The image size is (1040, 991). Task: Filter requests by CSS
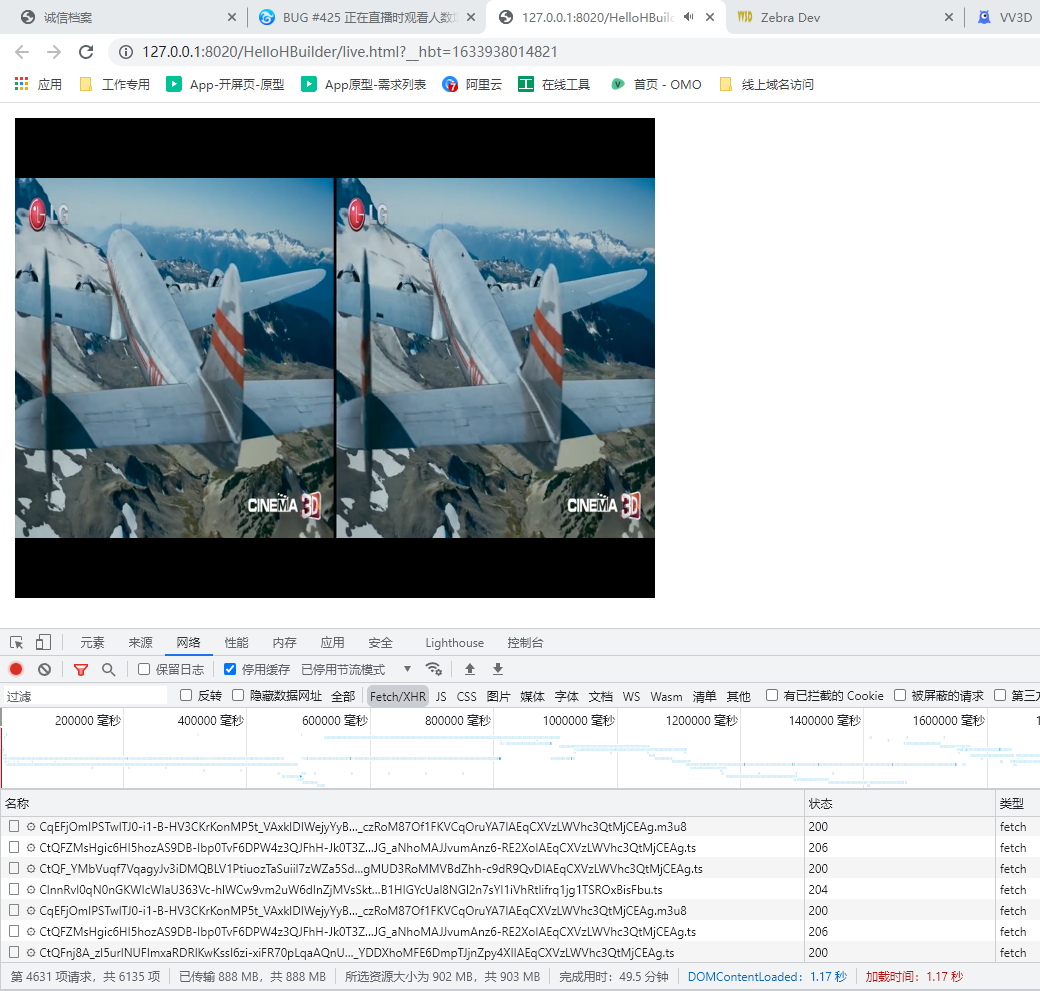467,696
